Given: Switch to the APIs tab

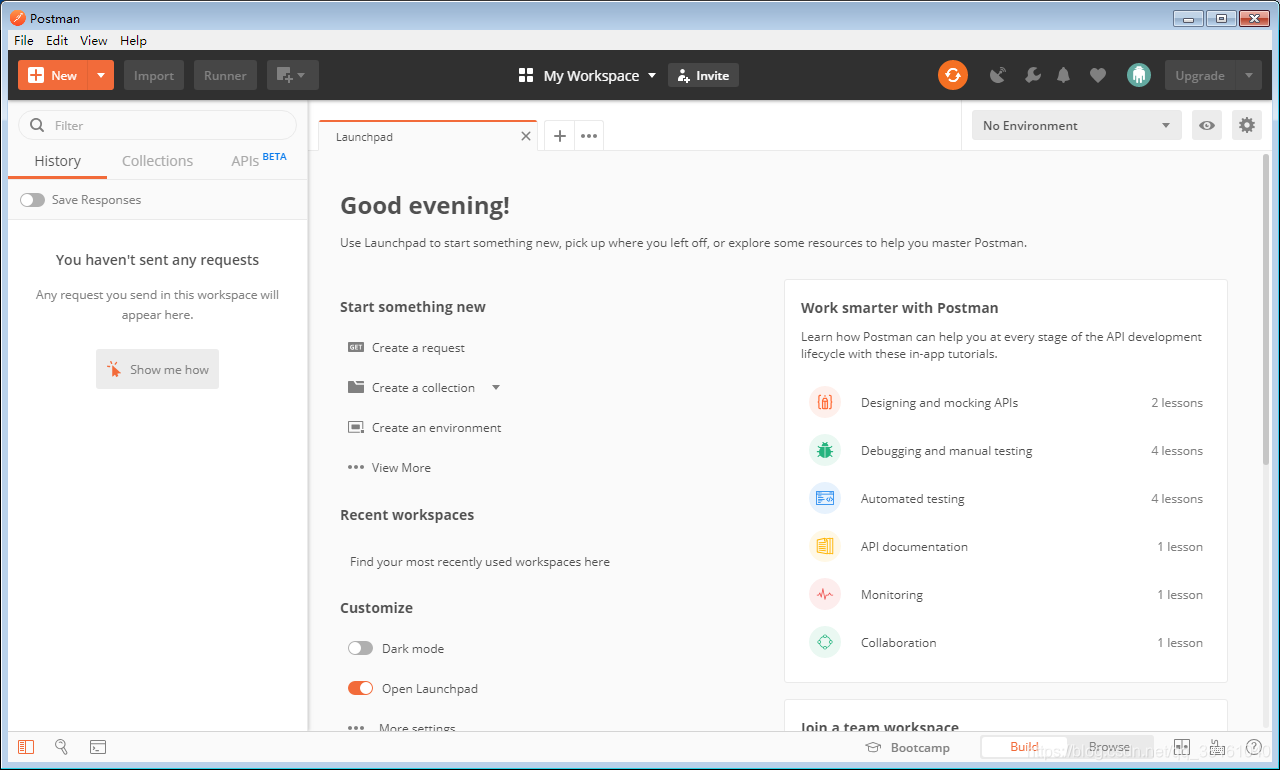Looking at the screenshot, I should pos(258,160).
